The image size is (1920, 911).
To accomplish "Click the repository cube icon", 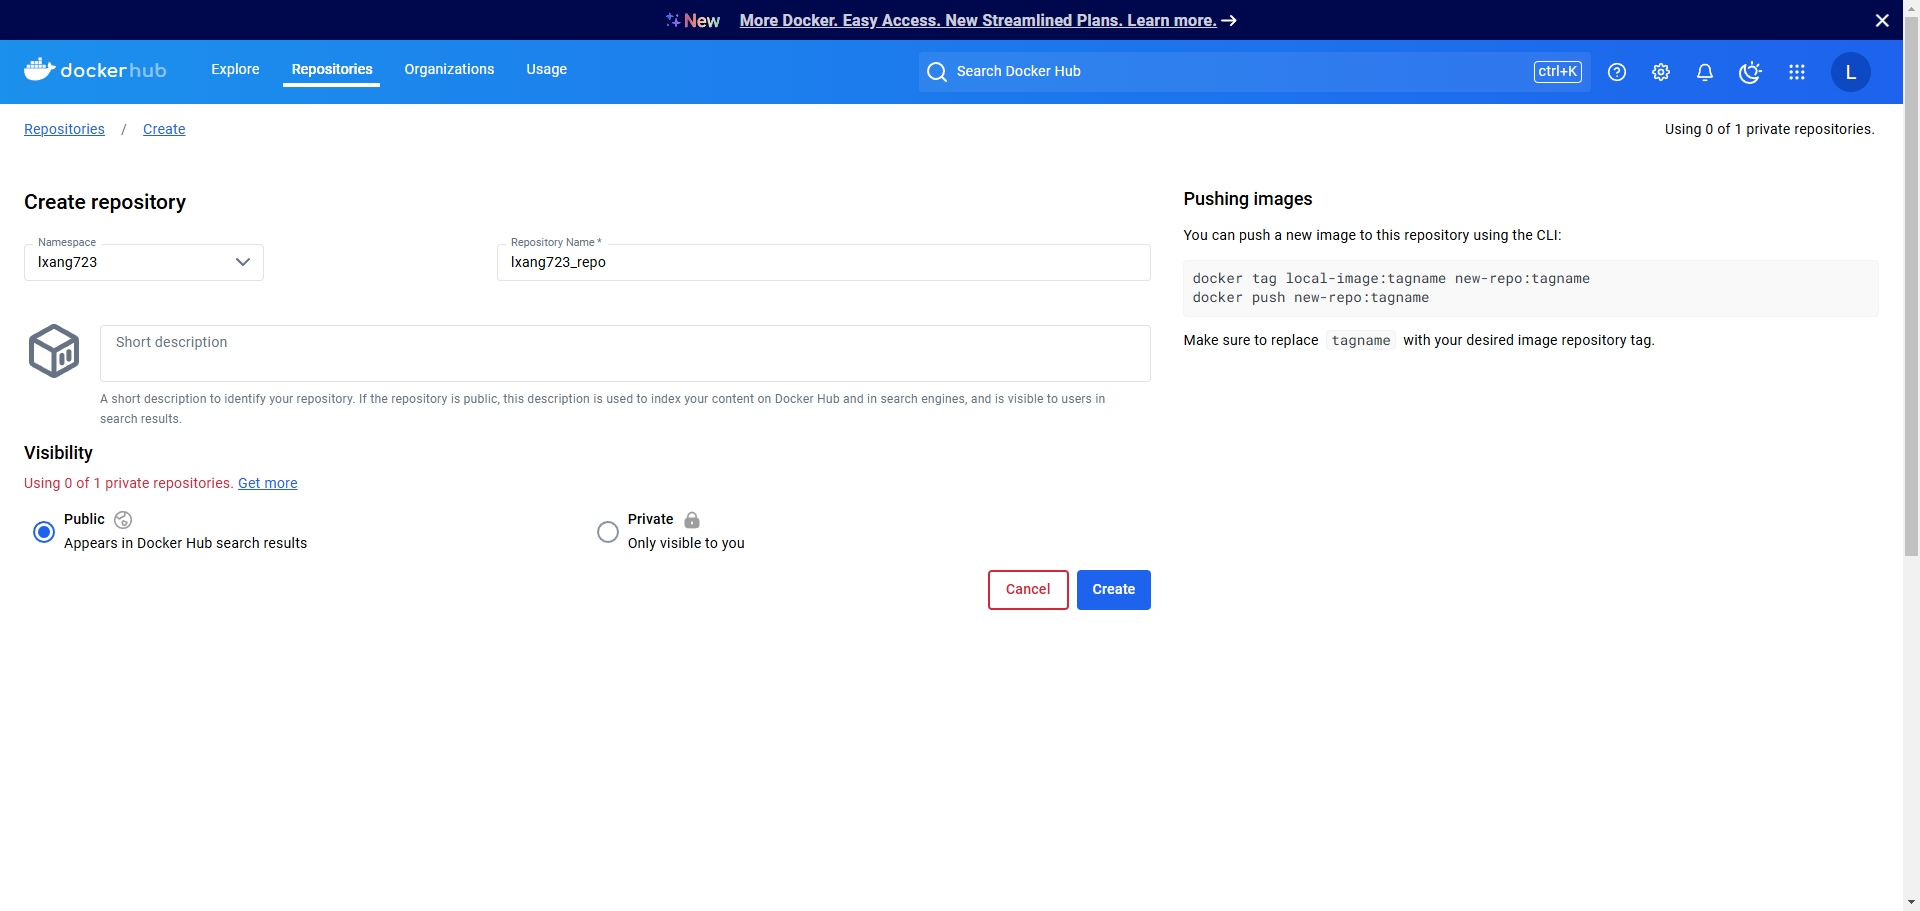I will point(54,351).
